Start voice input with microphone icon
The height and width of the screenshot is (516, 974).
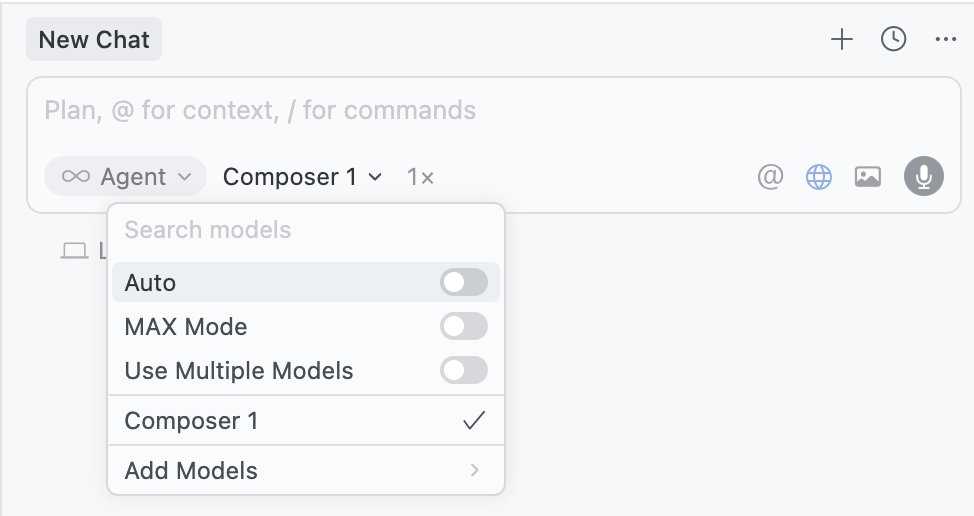pyautogui.click(x=923, y=177)
